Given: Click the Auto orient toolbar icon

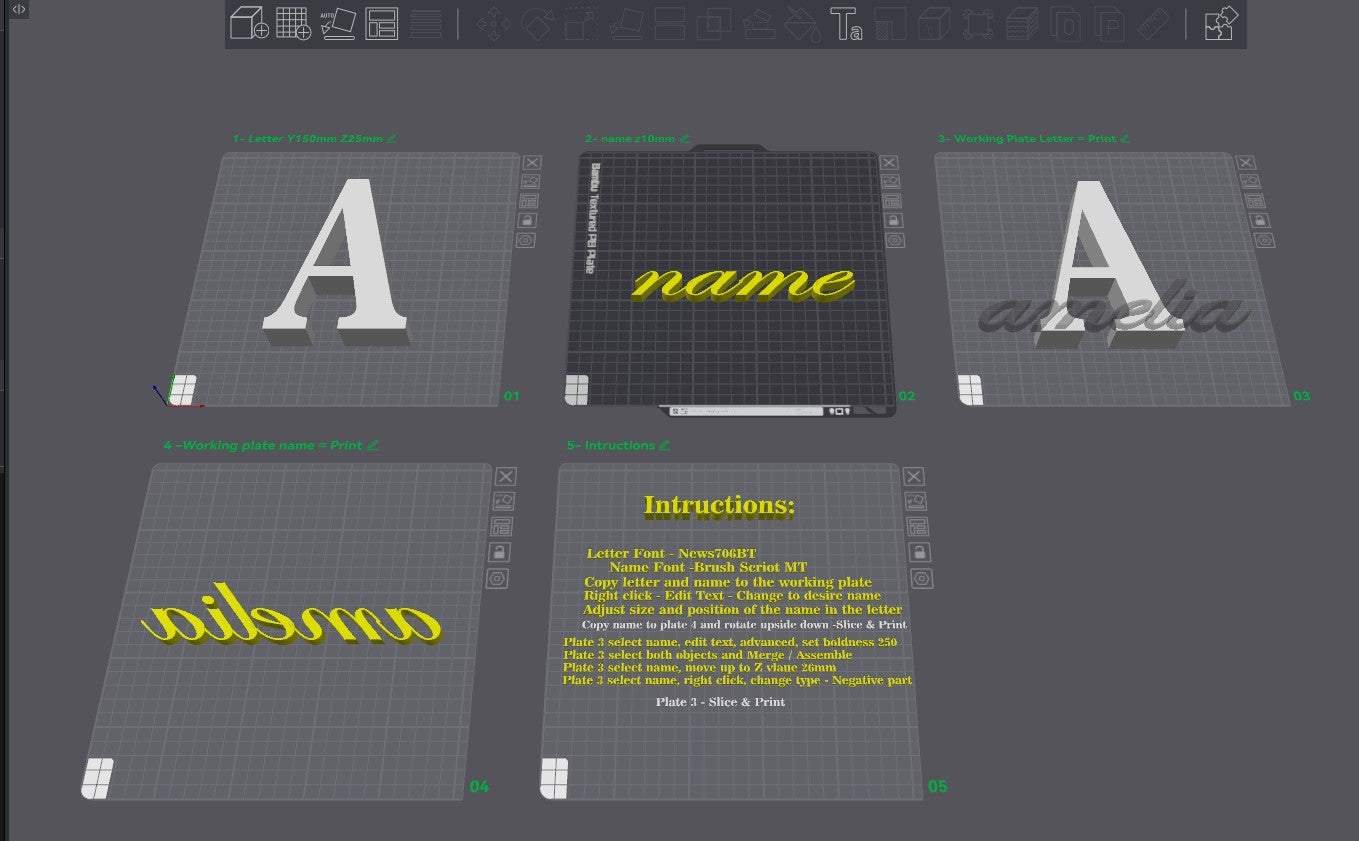Looking at the screenshot, I should [338, 23].
